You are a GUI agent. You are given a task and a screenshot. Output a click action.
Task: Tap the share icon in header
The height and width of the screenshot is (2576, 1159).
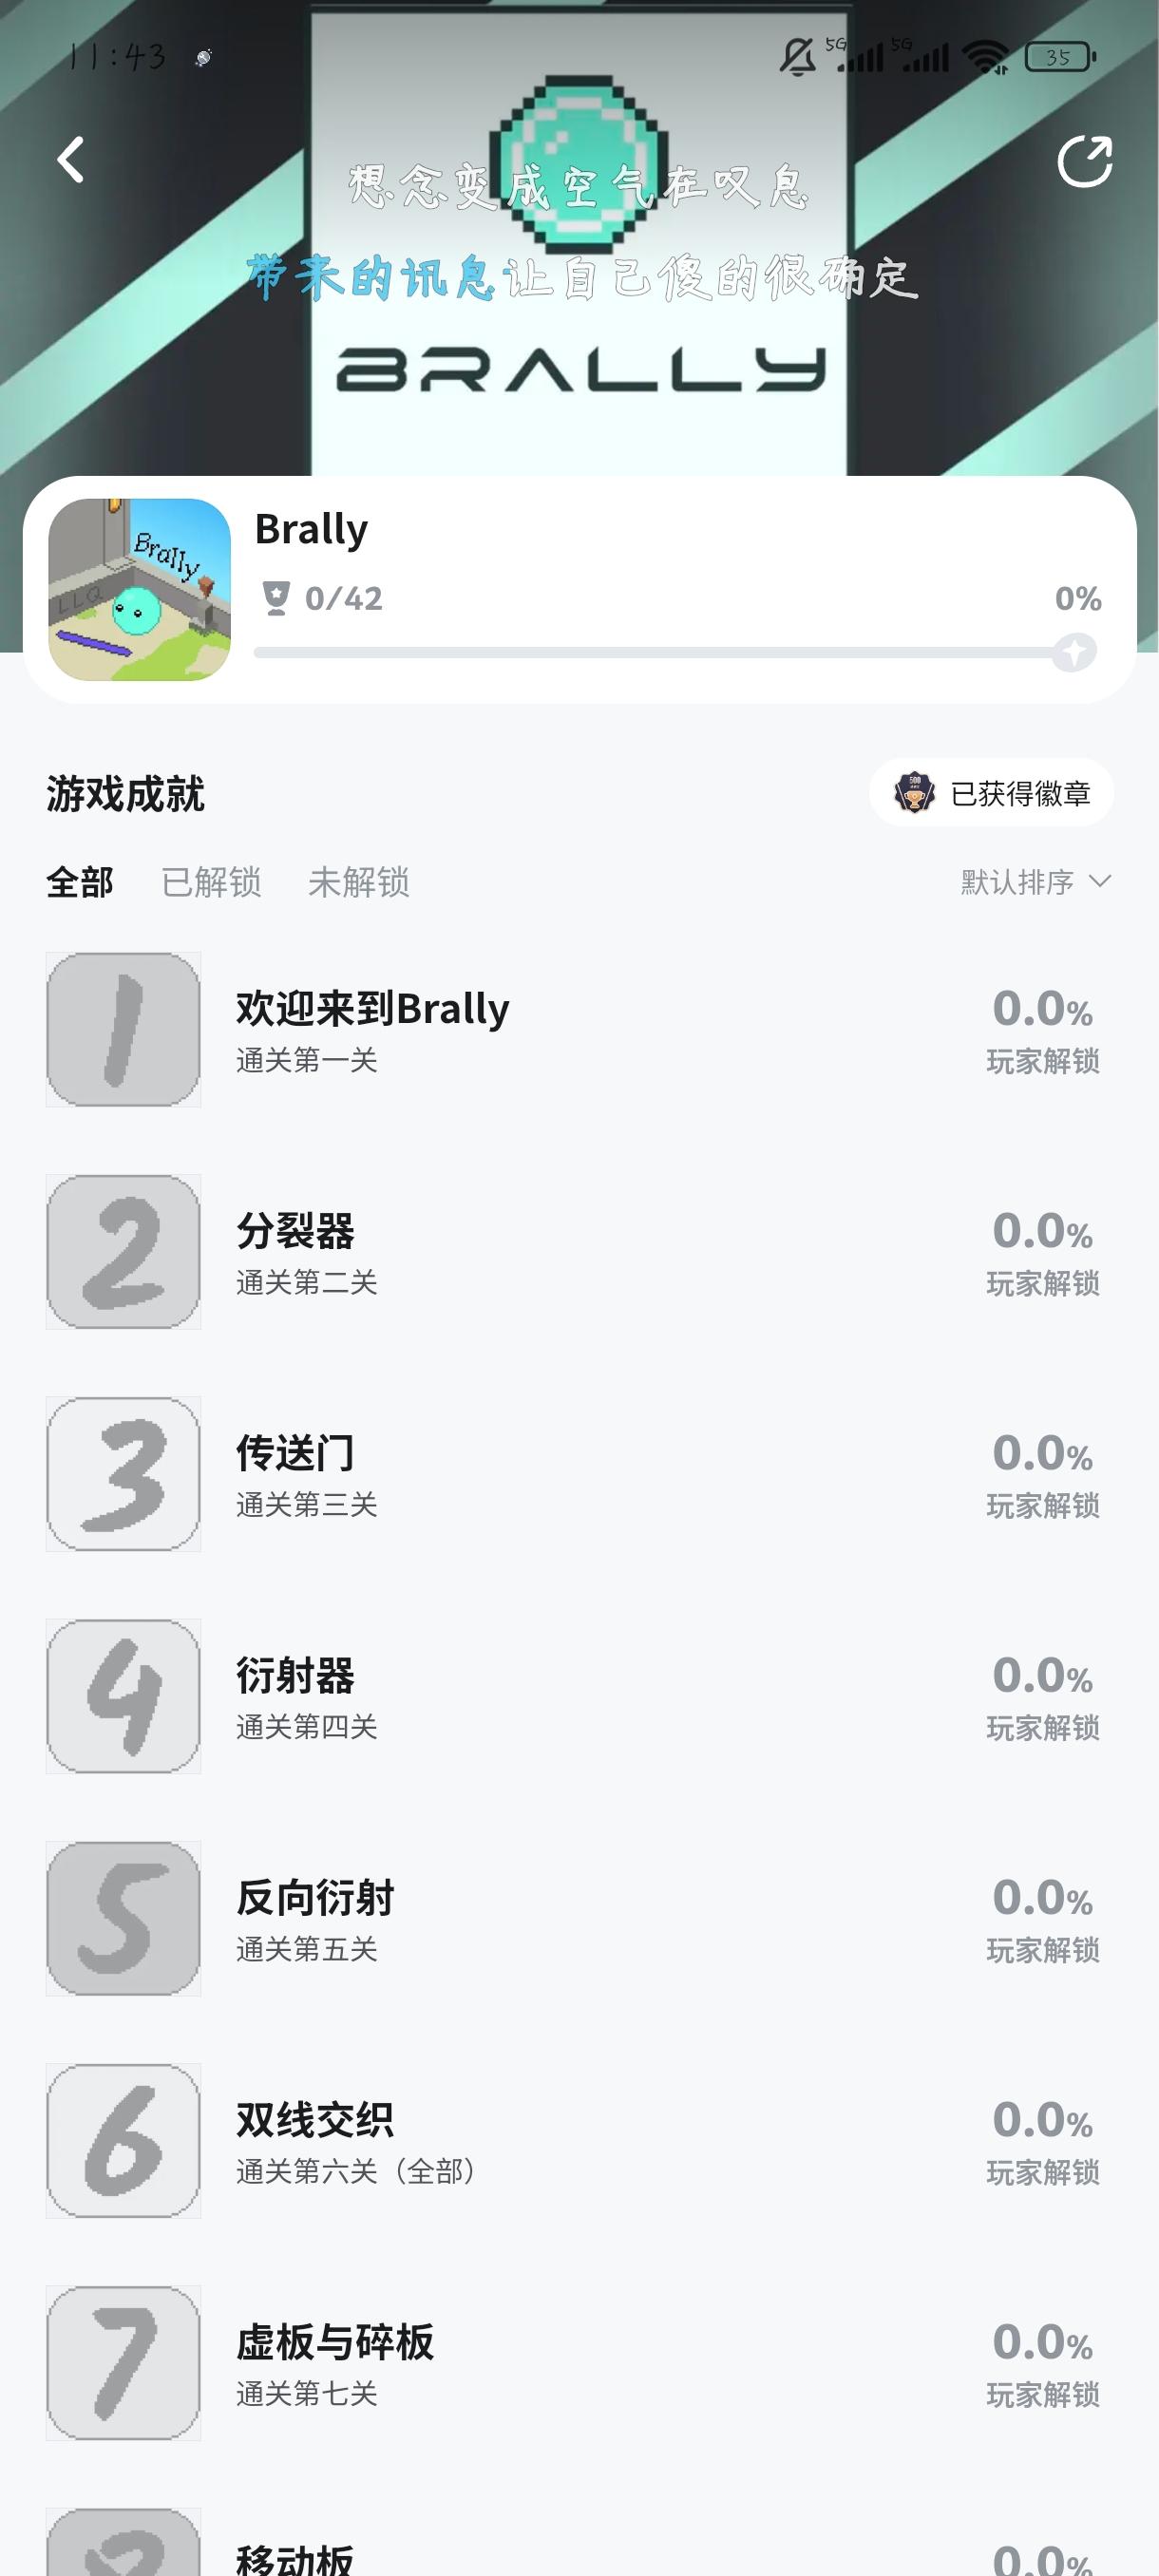point(1084,161)
